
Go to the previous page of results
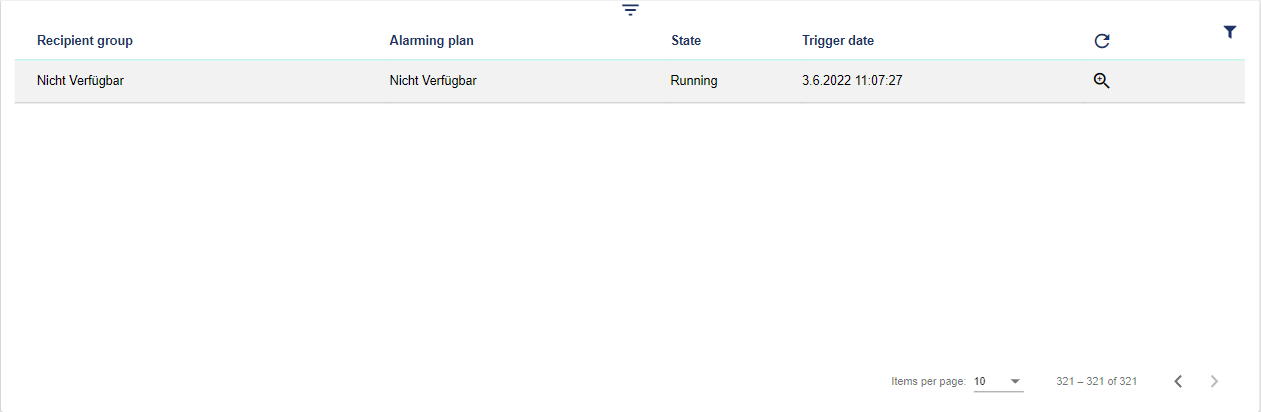coord(1178,381)
